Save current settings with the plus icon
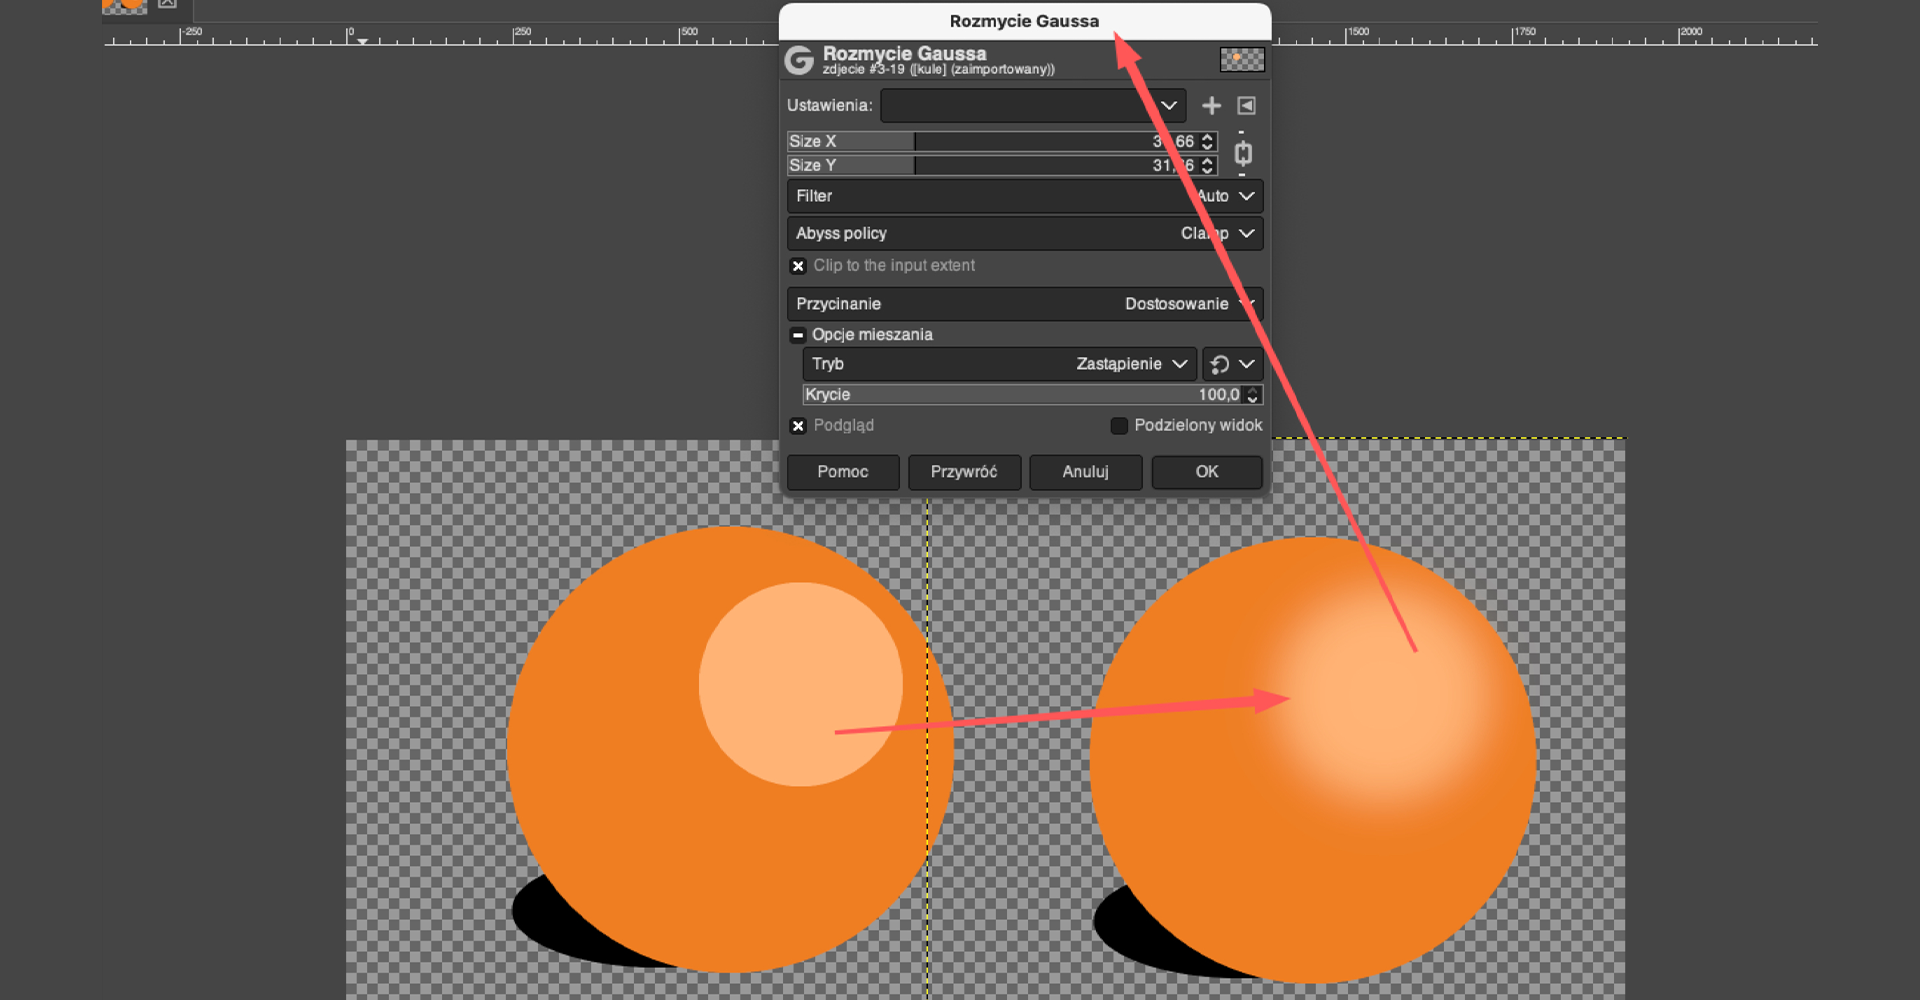The width and height of the screenshot is (1920, 1000). 1211,106
